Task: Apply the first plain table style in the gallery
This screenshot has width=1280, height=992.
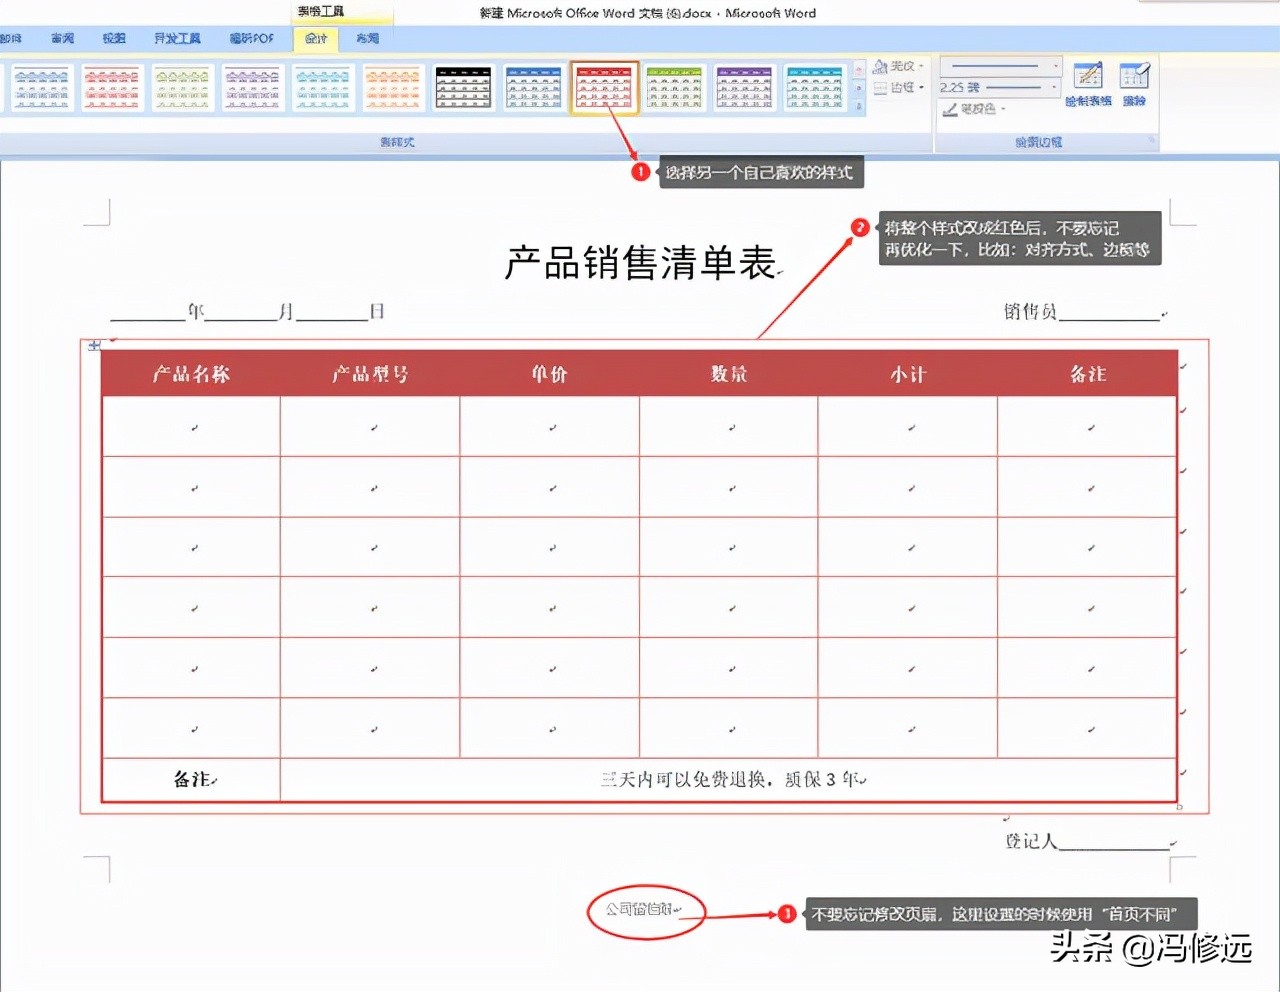Action: point(41,87)
